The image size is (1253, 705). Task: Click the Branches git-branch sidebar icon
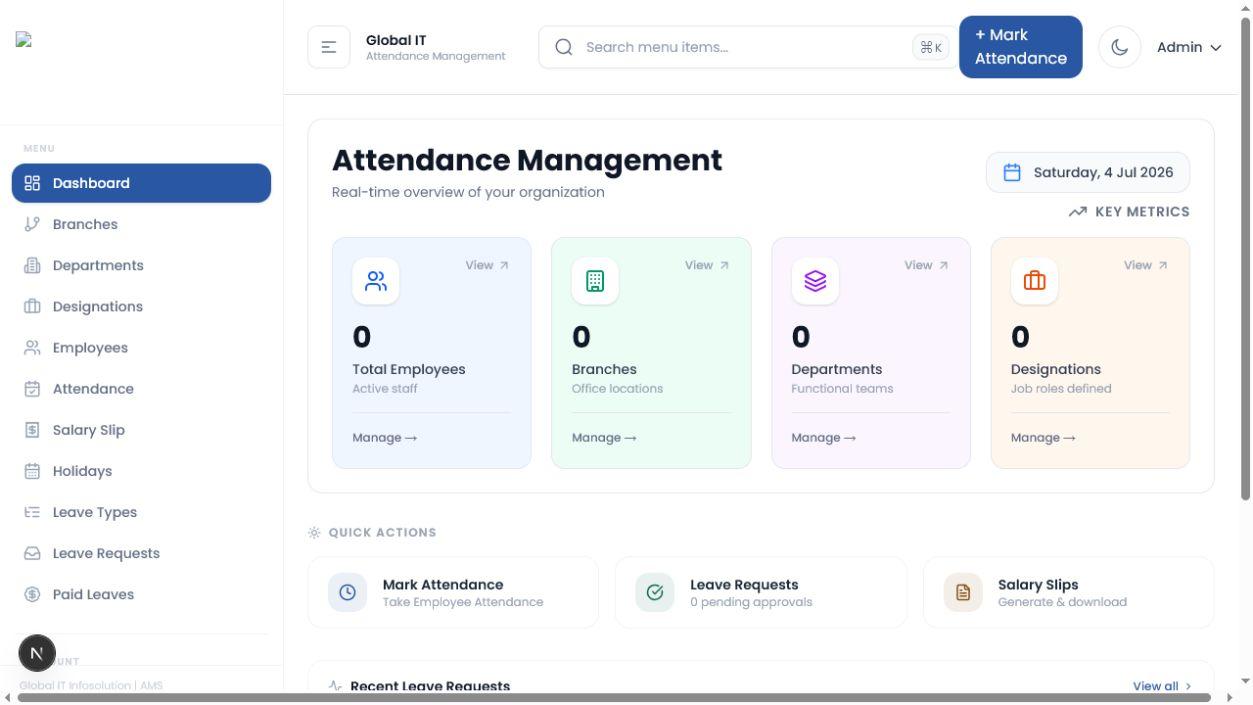[x=32, y=224]
